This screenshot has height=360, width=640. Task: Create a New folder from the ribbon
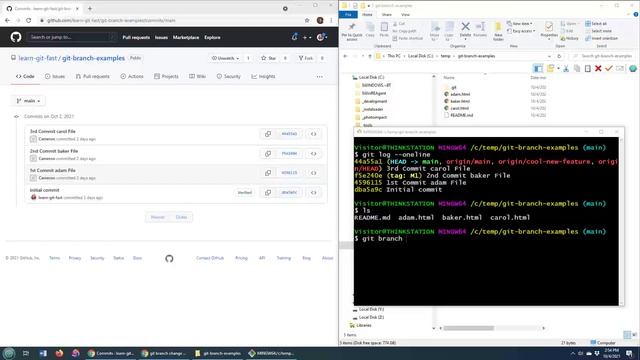(498, 31)
